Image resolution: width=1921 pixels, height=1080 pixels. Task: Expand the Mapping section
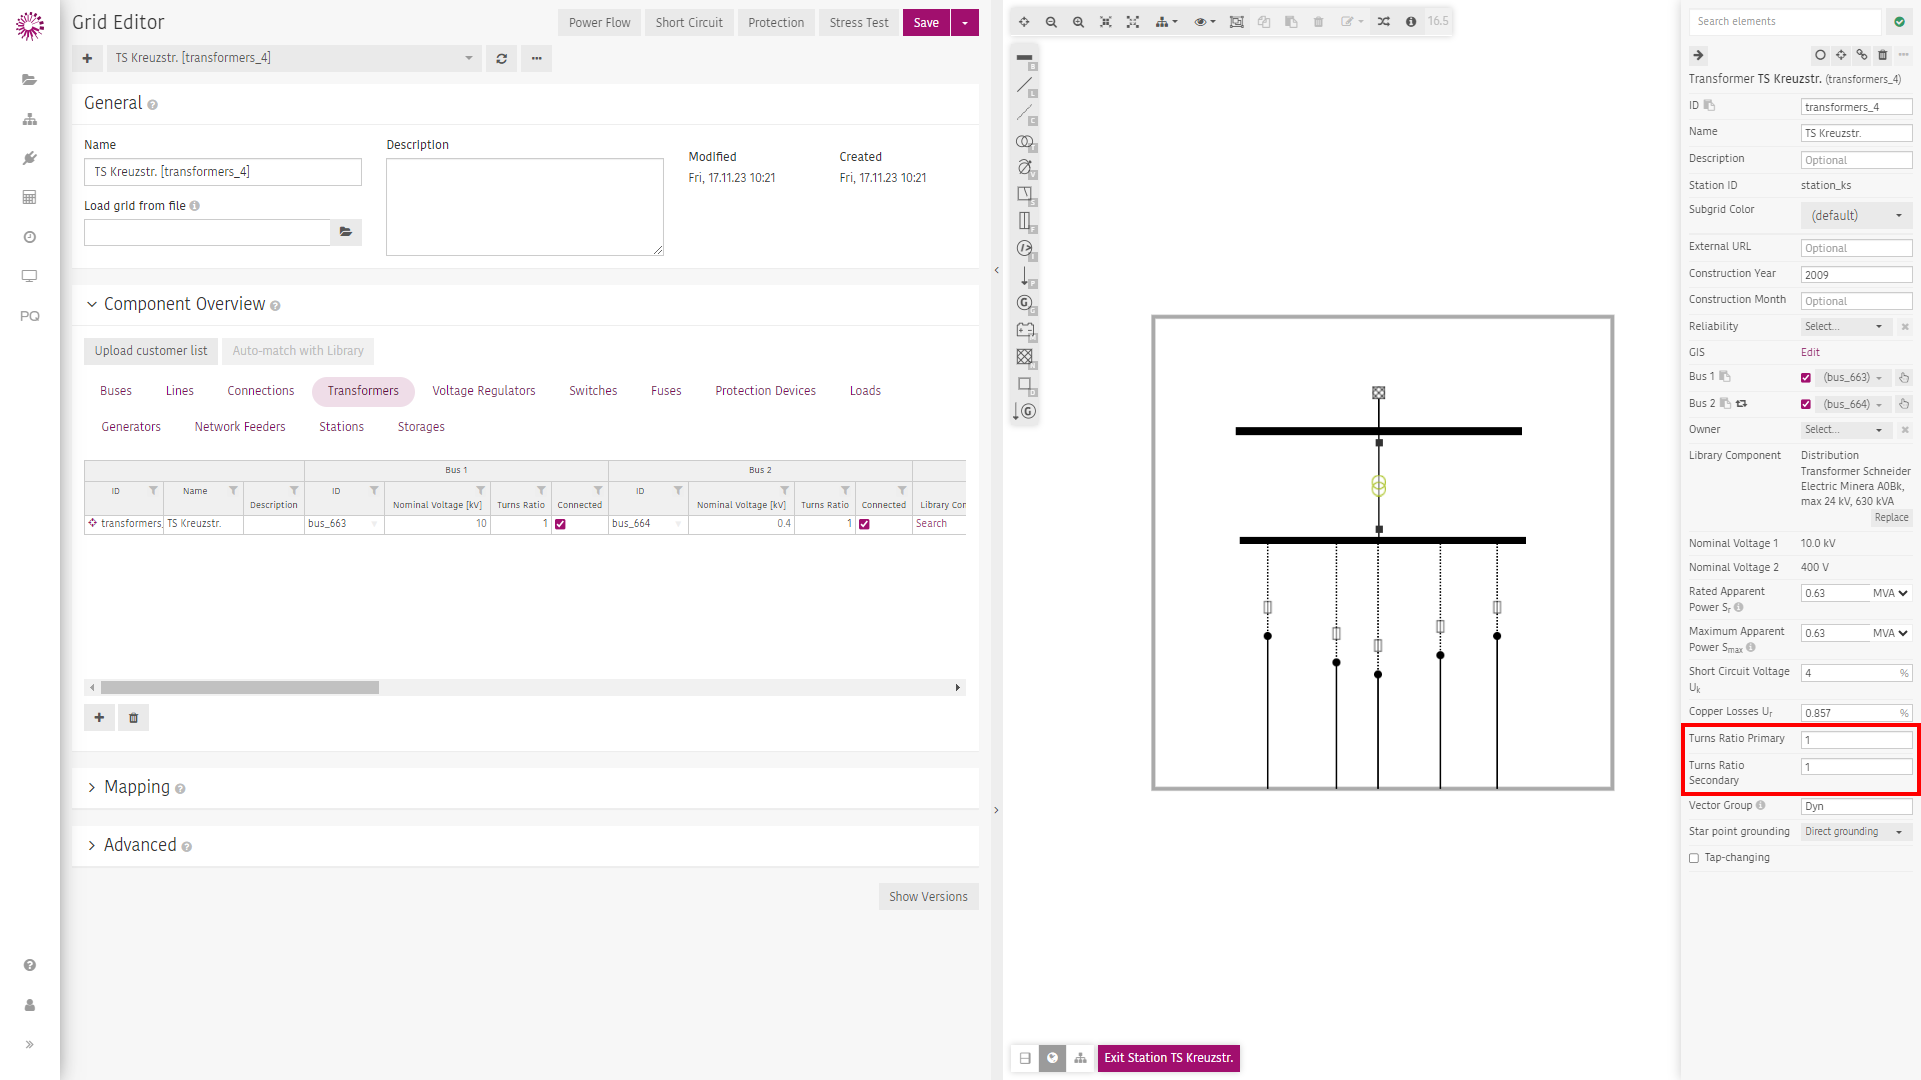pos(136,788)
